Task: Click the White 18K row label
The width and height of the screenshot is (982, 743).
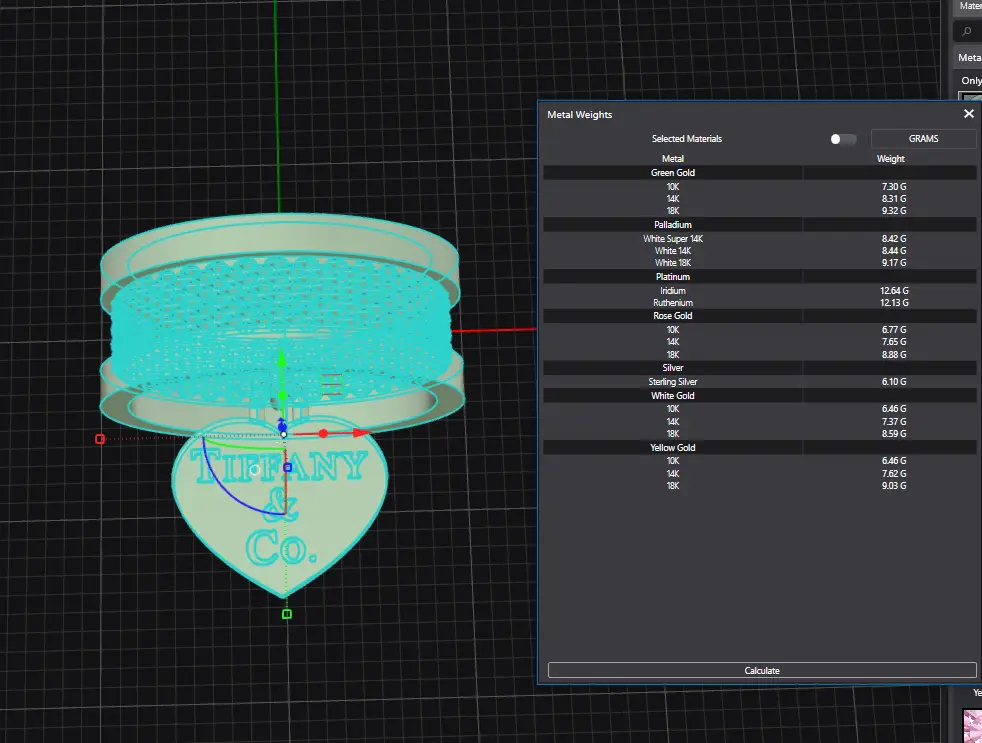Action: point(673,262)
